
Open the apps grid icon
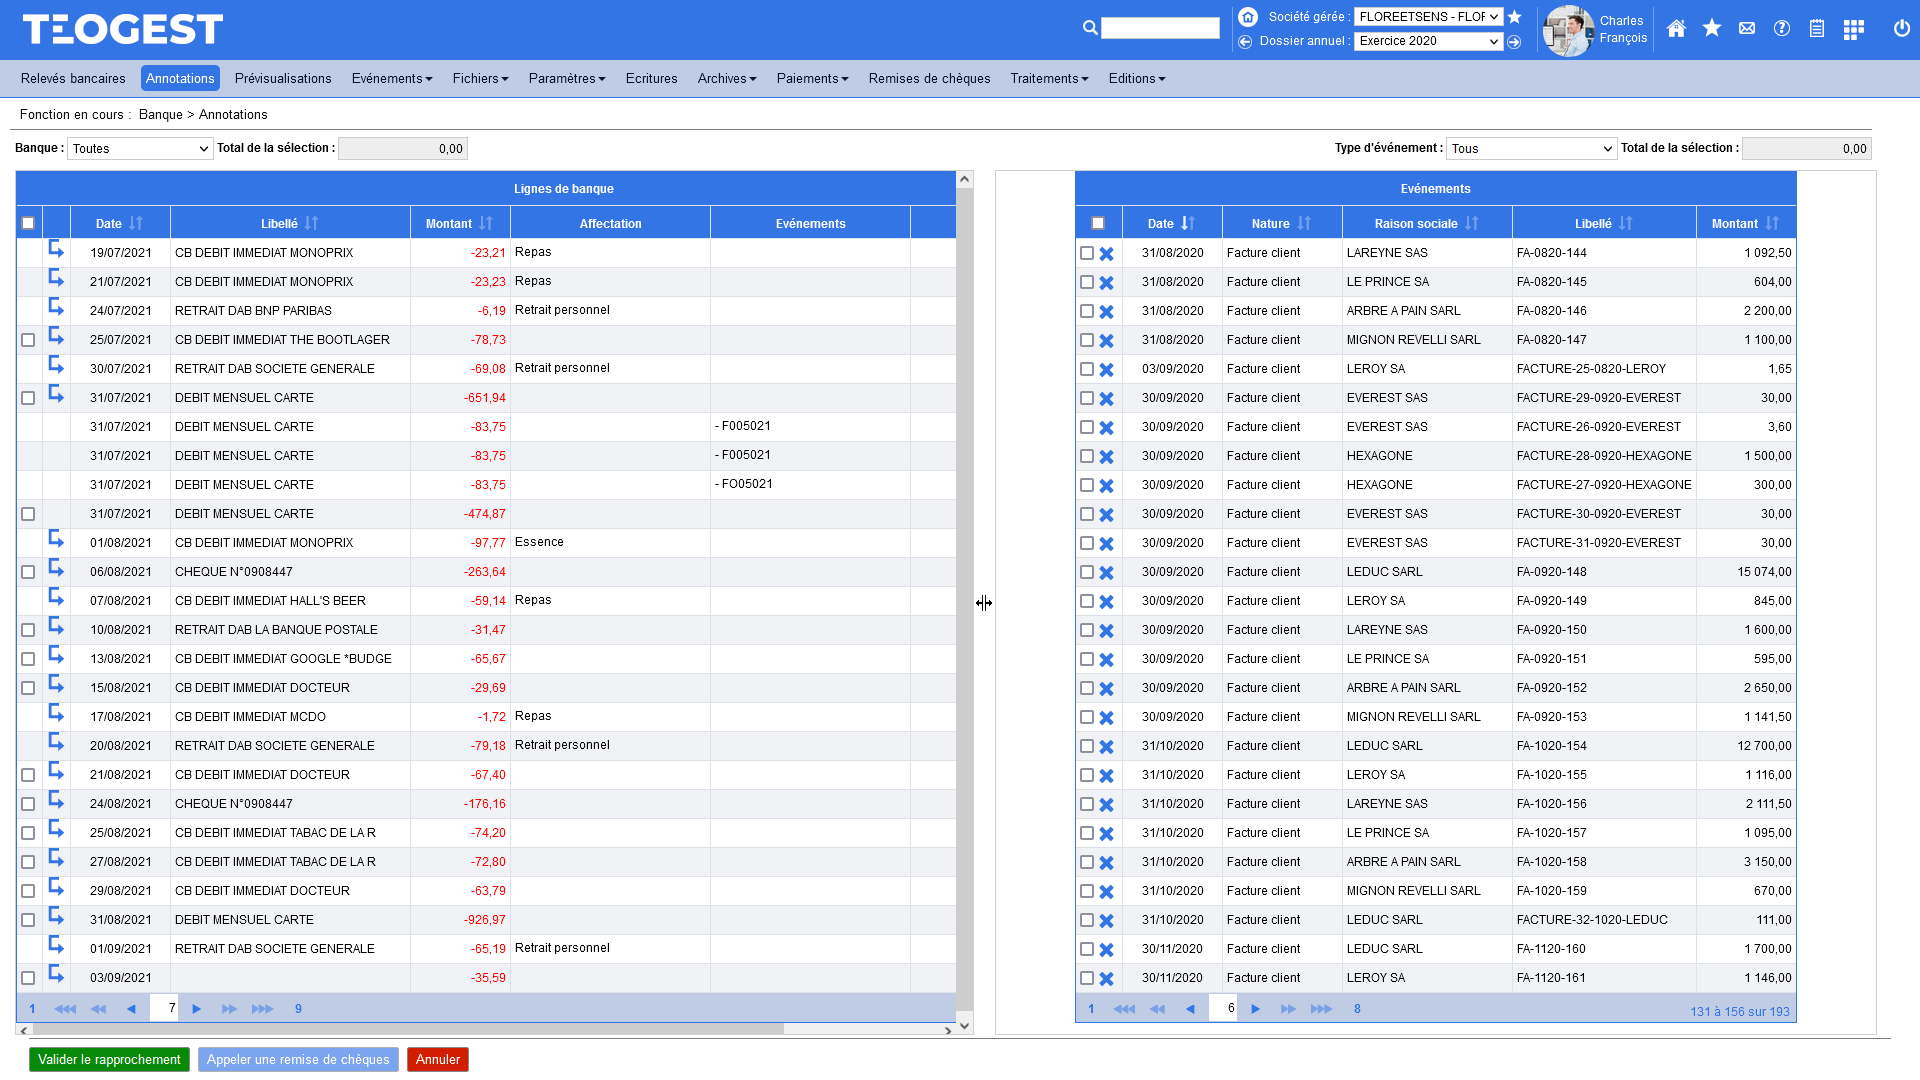(1853, 29)
